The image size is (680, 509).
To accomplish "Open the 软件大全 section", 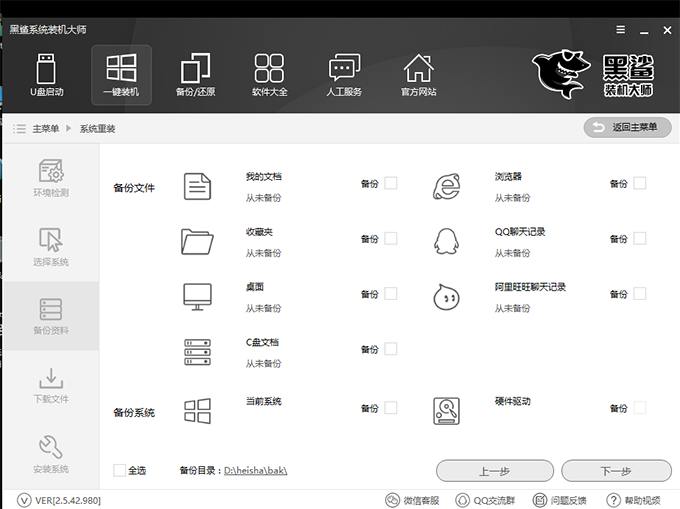I will click(x=269, y=75).
